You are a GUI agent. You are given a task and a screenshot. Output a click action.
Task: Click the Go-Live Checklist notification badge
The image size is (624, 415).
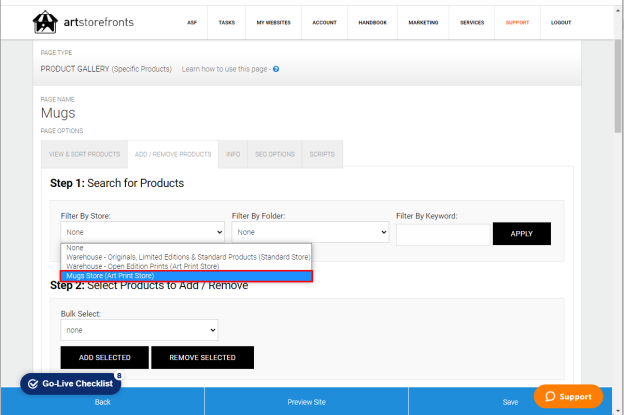[x=119, y=375]
